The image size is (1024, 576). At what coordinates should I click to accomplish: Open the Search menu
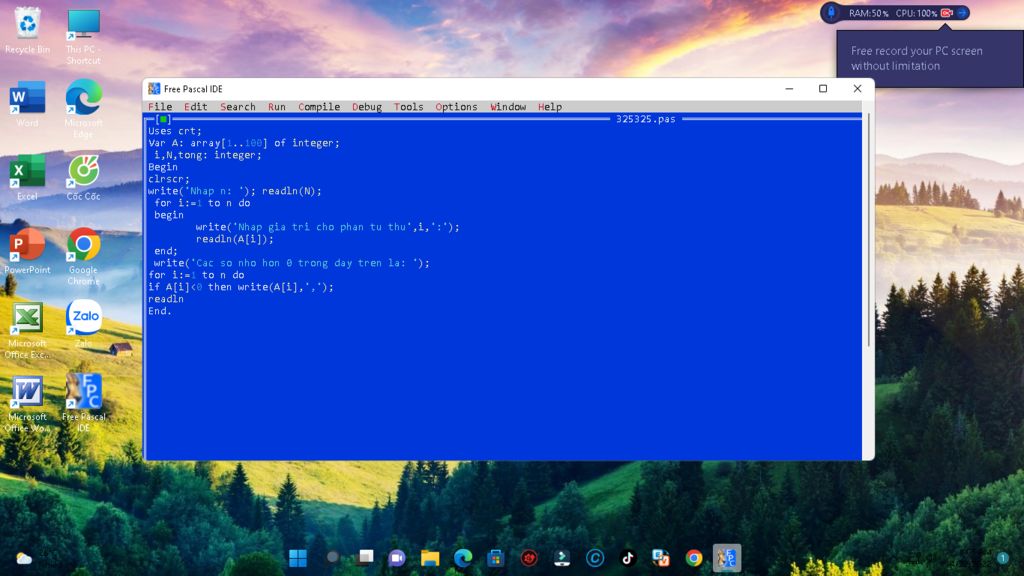tap(238, 107)
